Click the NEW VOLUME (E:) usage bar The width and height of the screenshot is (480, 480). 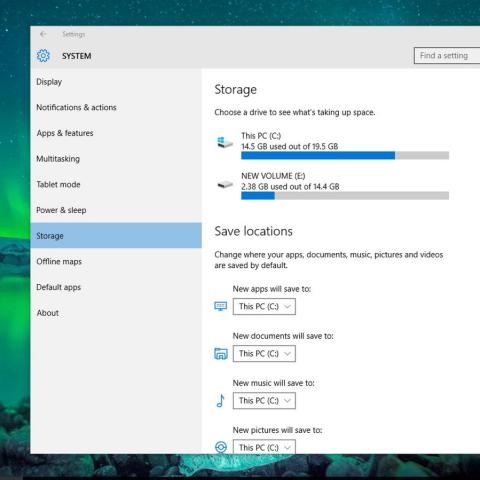coord(345,196)
